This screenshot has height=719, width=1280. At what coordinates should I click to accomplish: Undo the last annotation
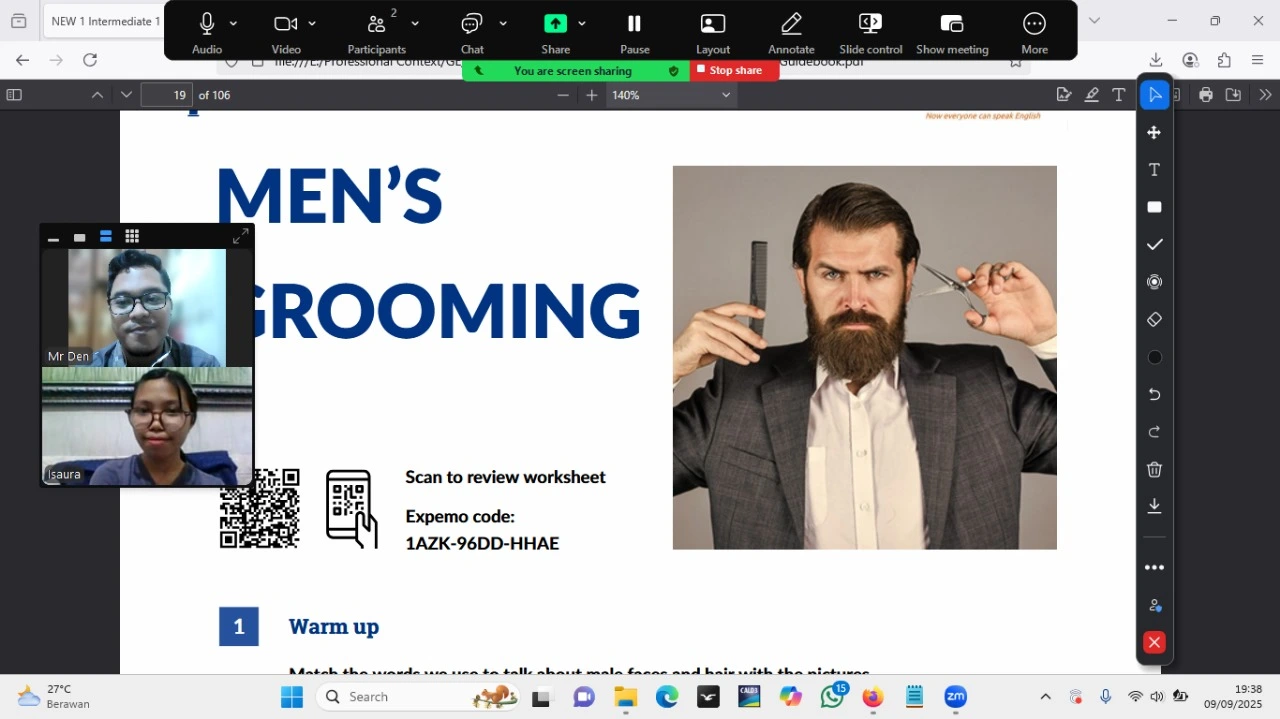pyautogui.click(x=1154, y=395)
